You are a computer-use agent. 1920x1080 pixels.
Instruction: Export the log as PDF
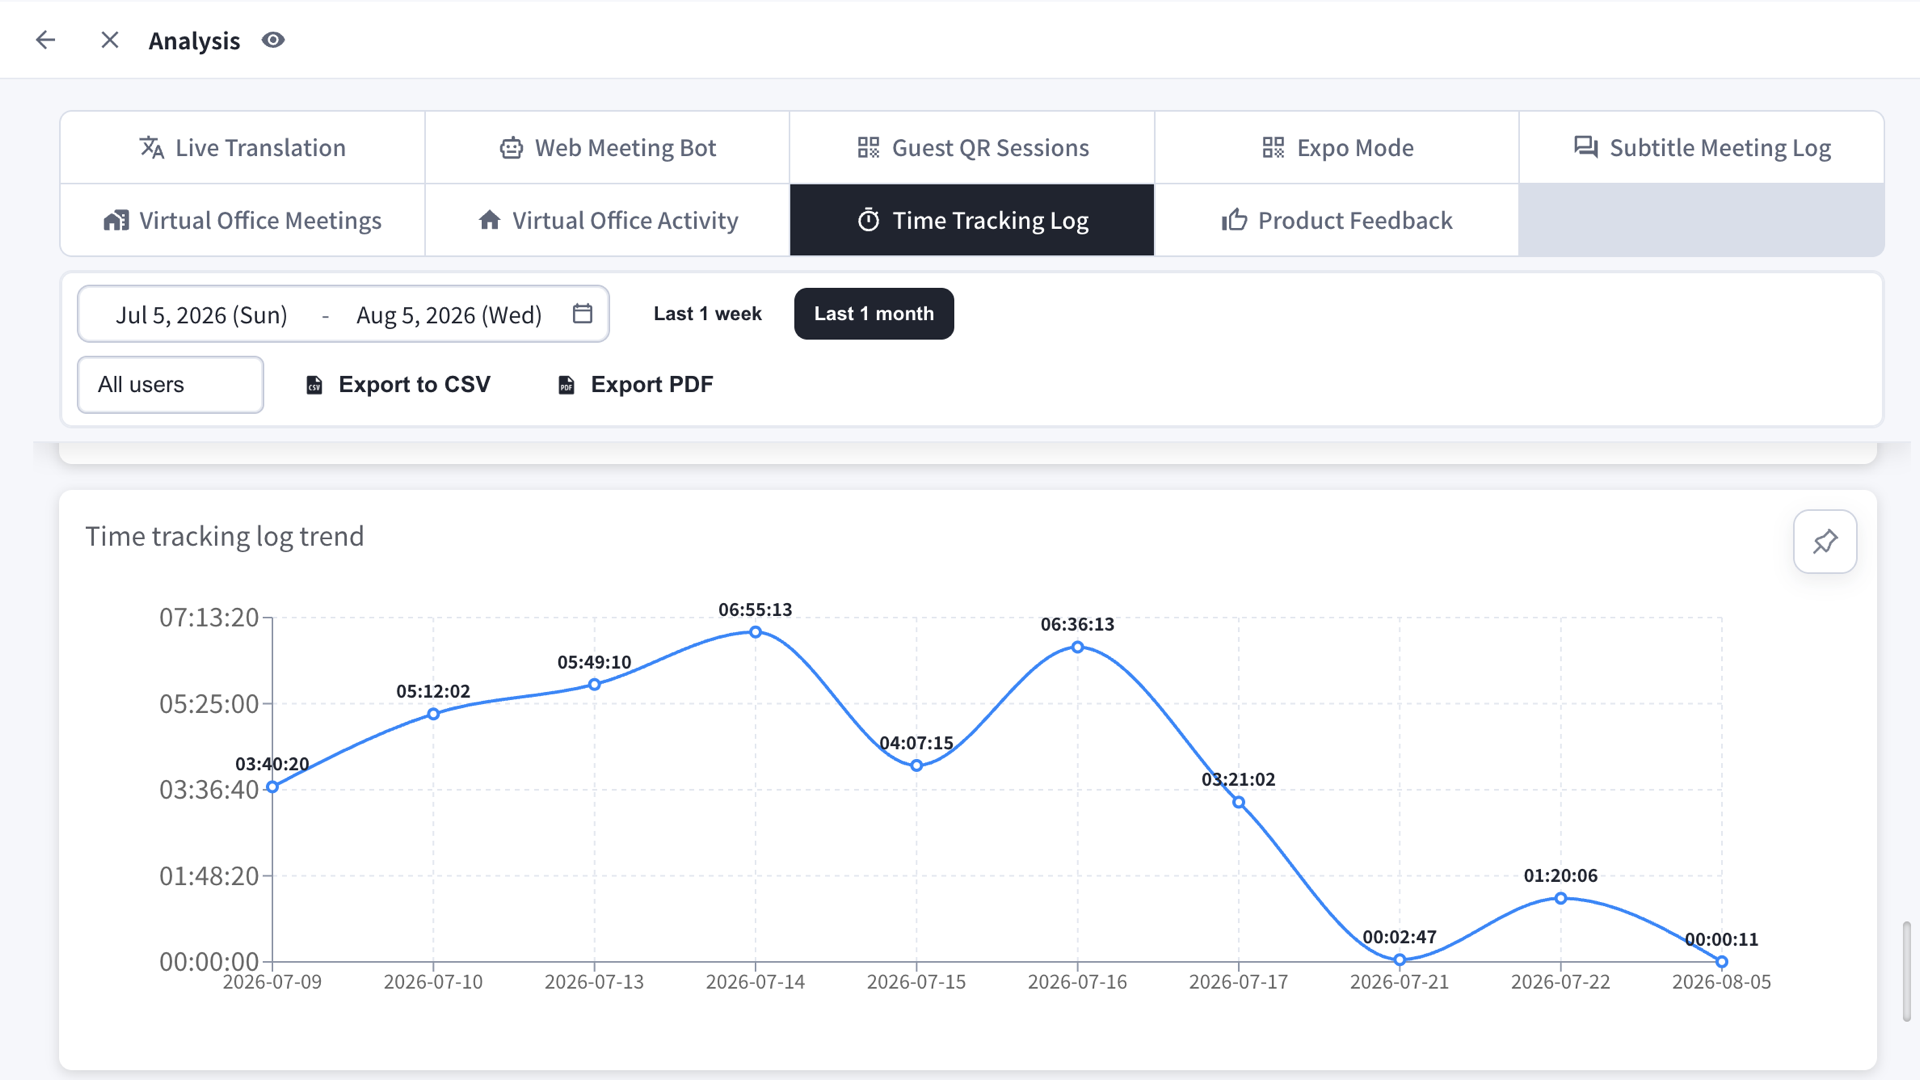(635, 385)
